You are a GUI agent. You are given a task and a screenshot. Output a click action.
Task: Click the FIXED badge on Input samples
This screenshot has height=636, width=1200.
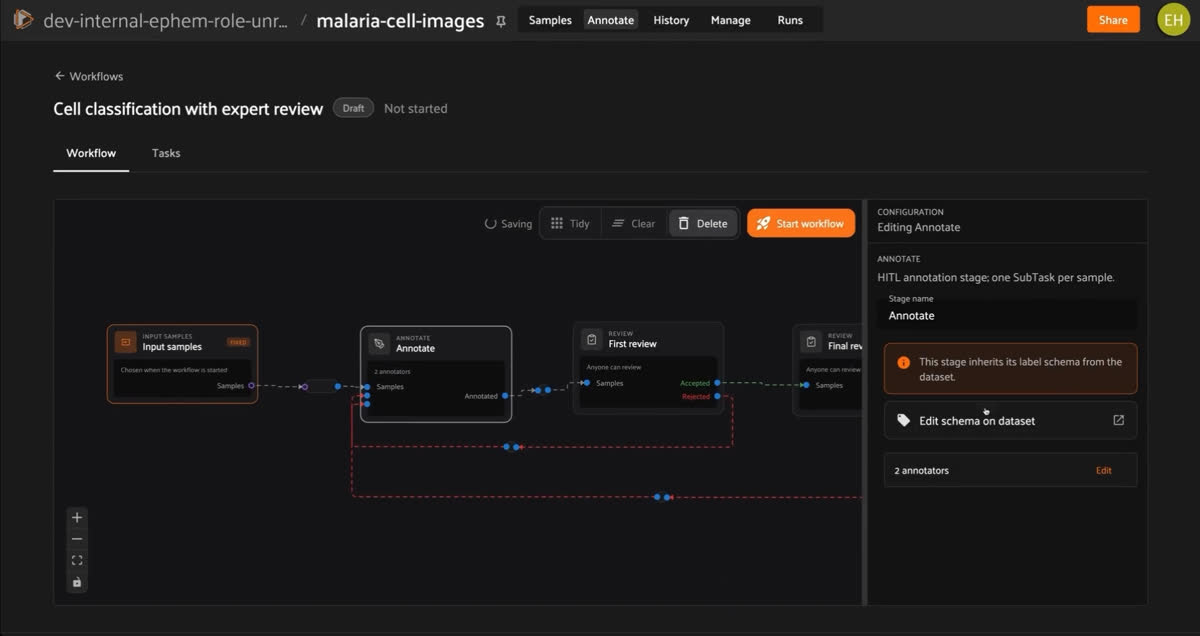[238, 342]
